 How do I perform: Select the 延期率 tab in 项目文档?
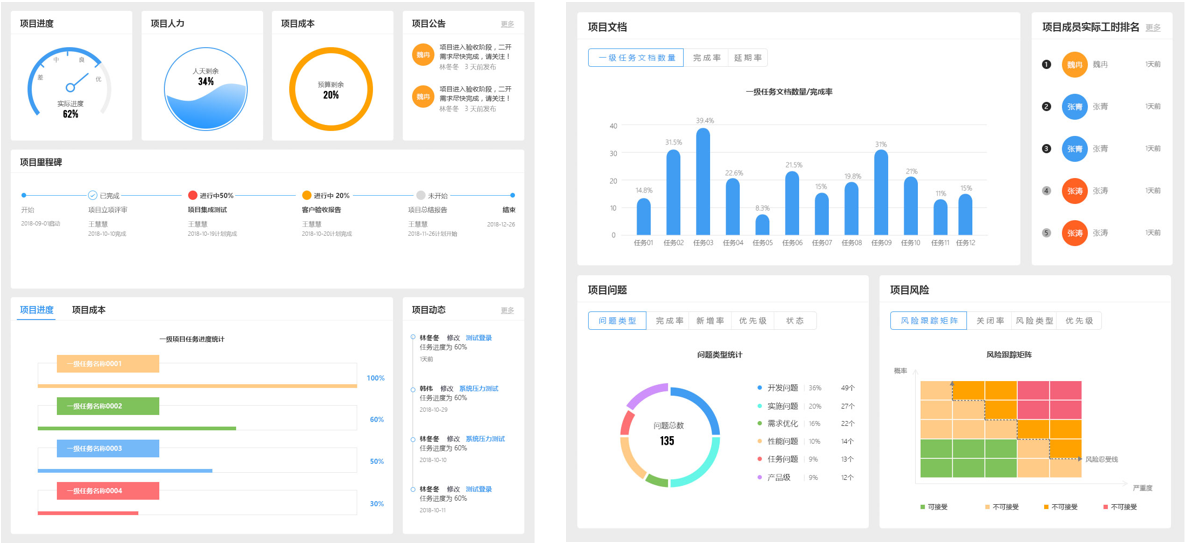tap(747, 58)
